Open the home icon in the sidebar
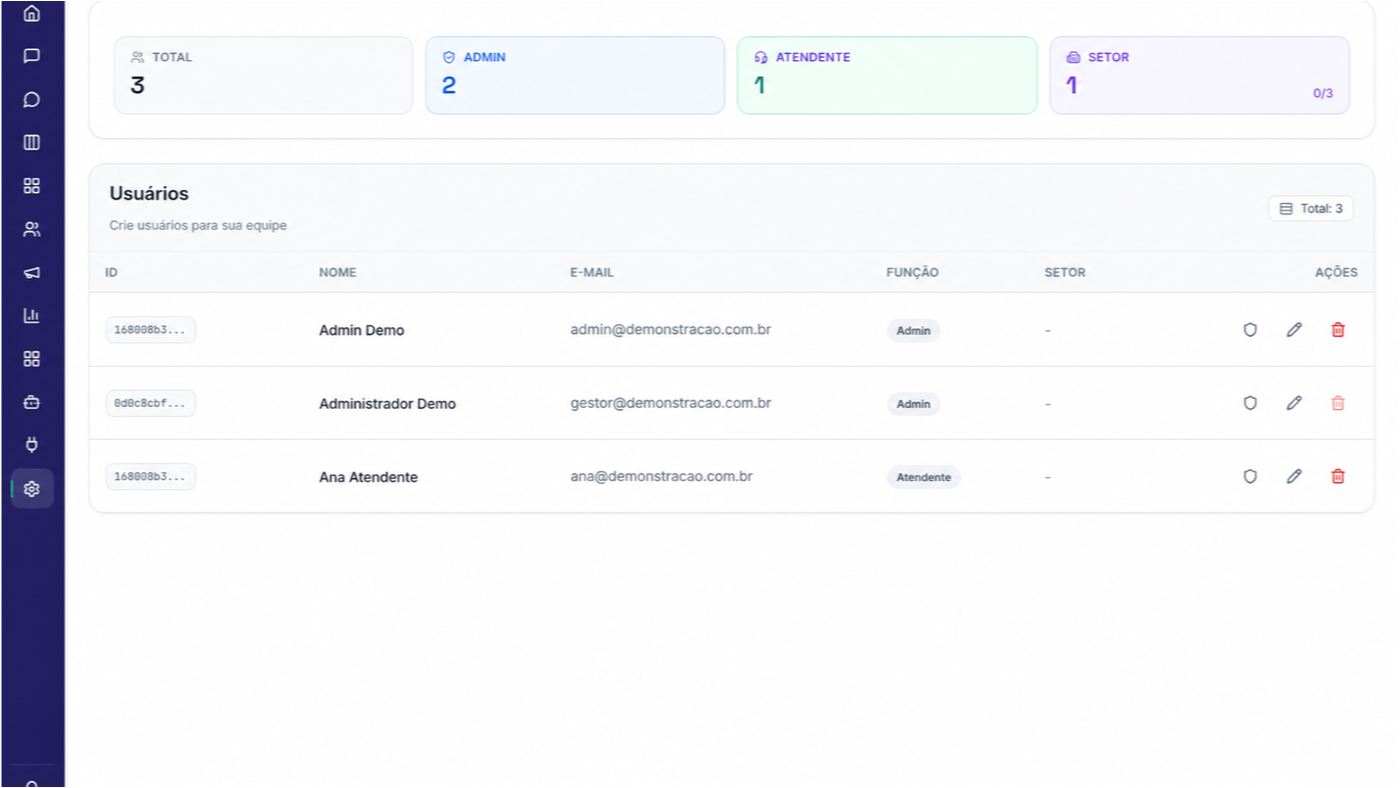Image resolution: width=1400 pixels, height=788 pixels. click(31, 13)
